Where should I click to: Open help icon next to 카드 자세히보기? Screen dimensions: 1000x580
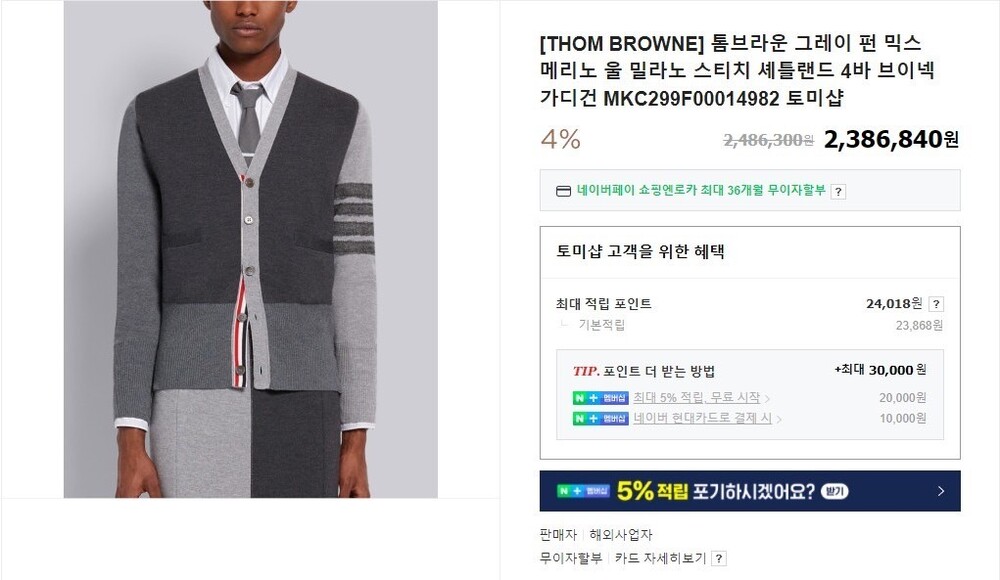click(x=719, y=558)
